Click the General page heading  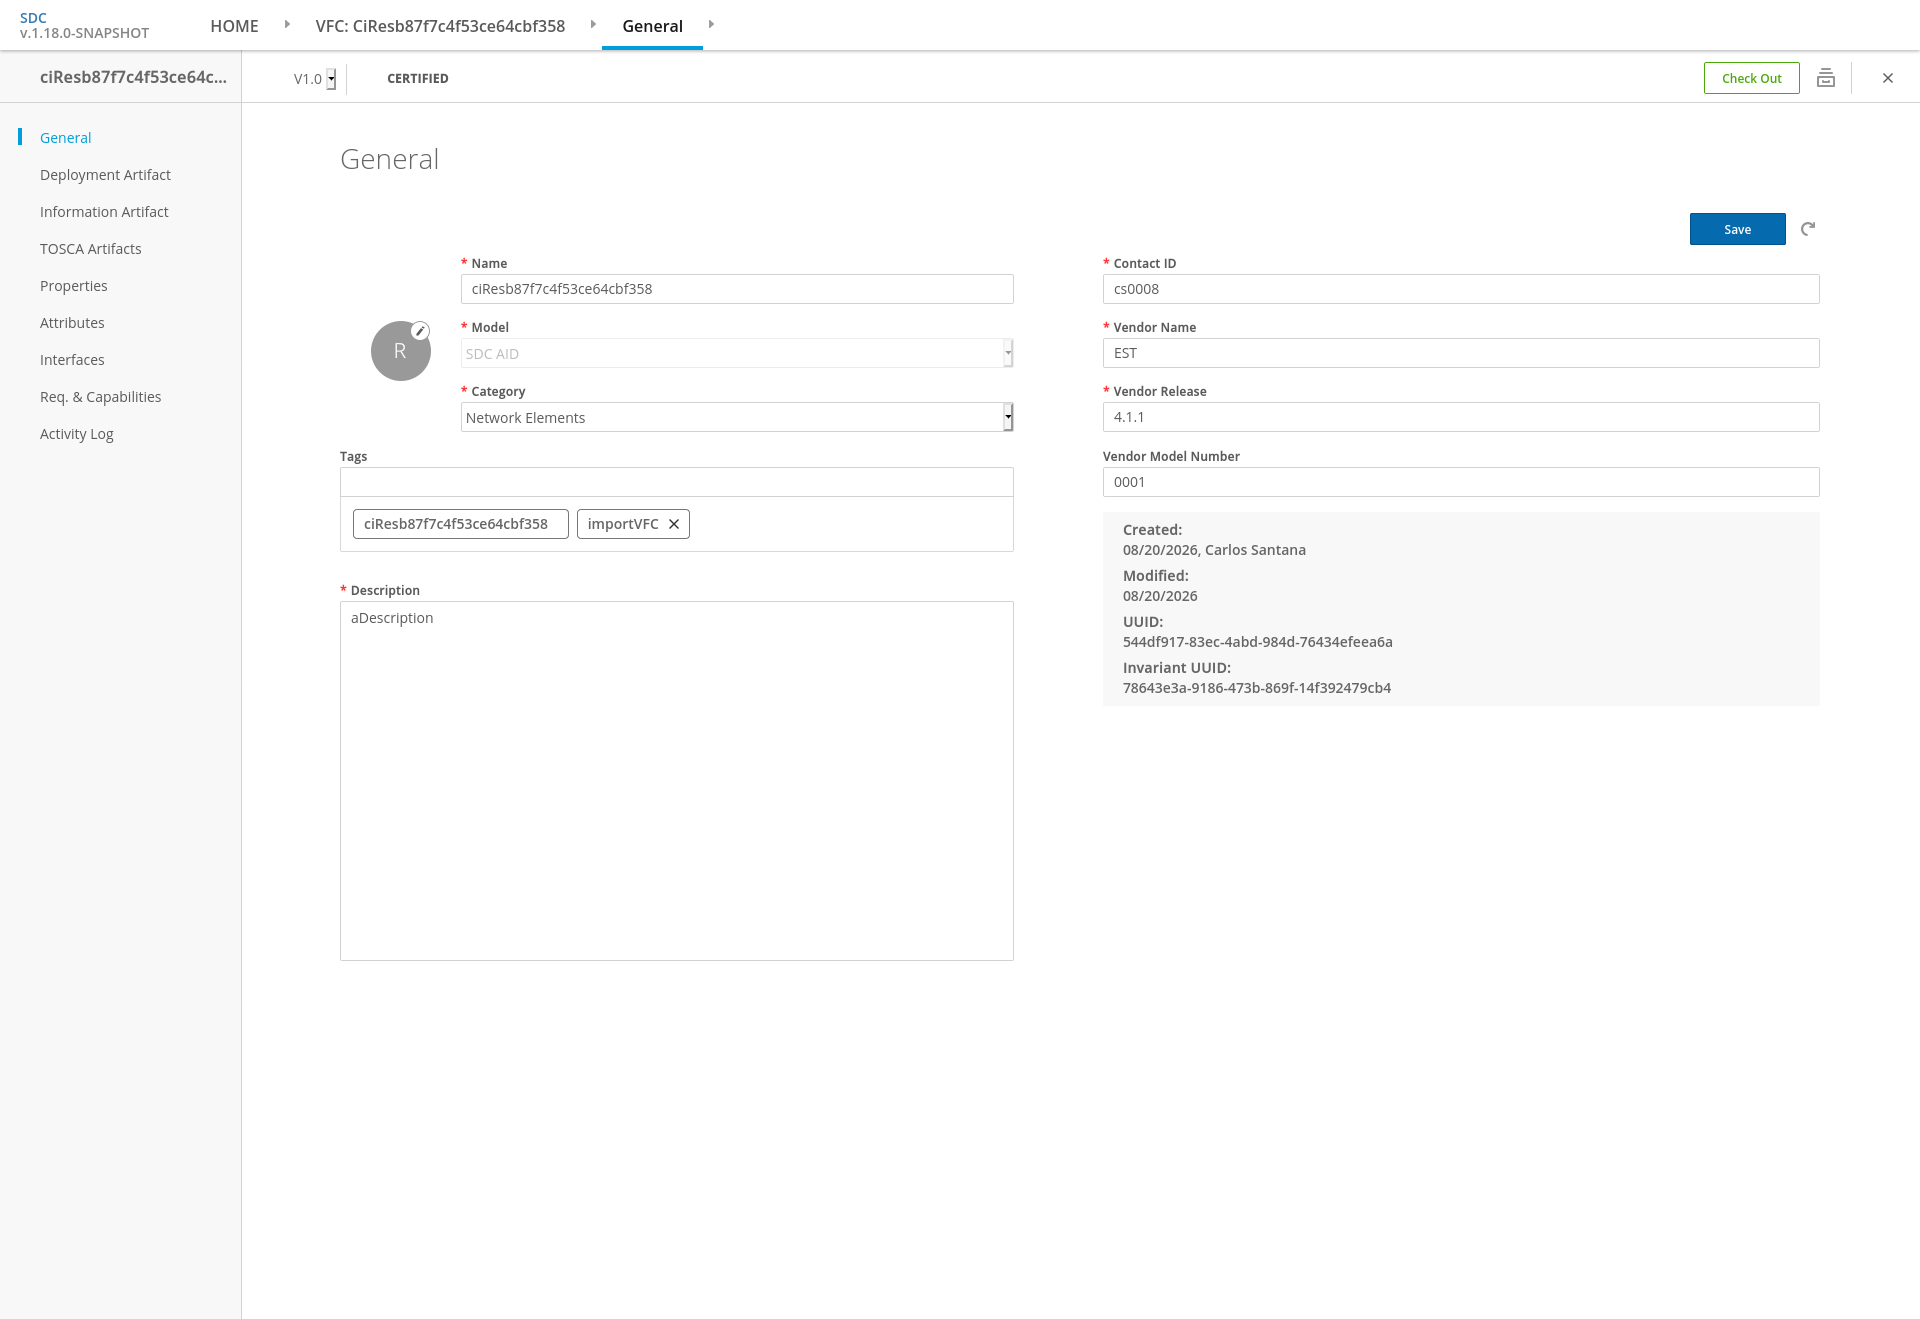389,159
